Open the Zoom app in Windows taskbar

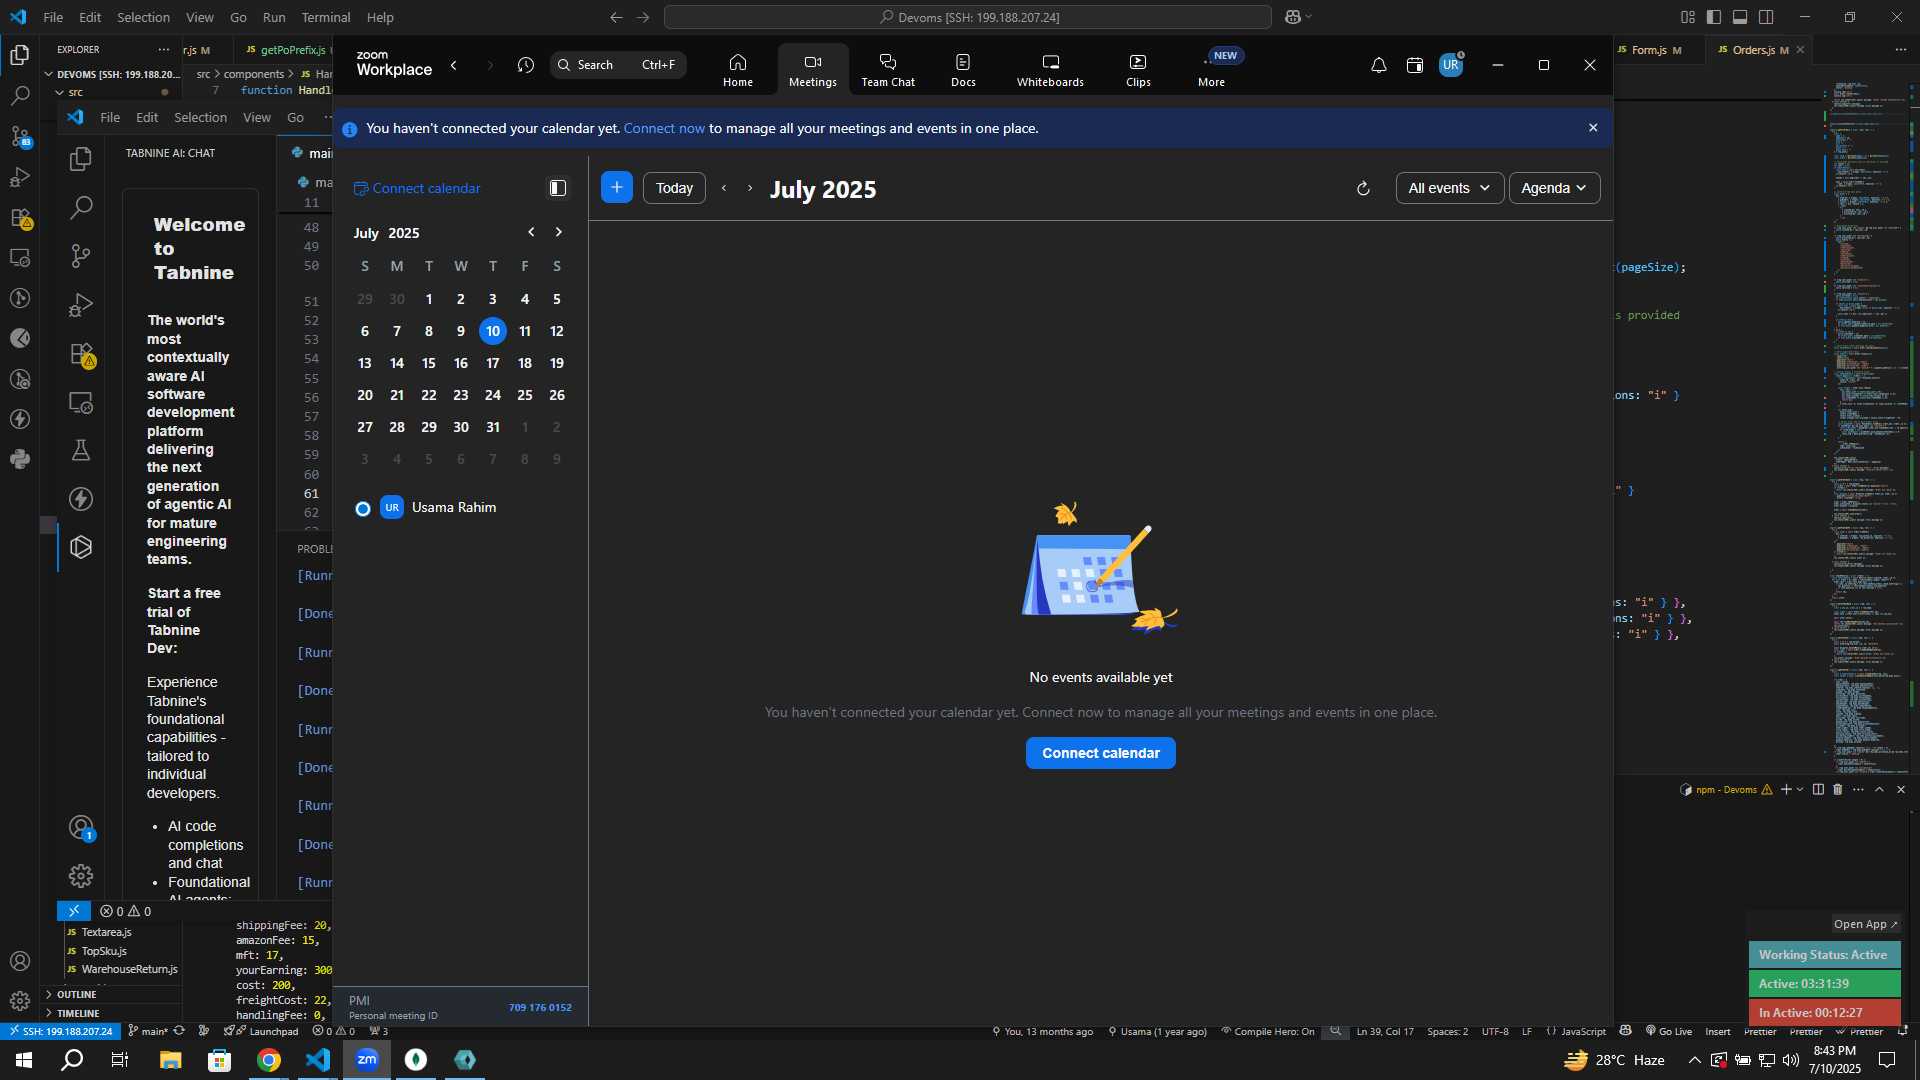[x=367, y=1060]
